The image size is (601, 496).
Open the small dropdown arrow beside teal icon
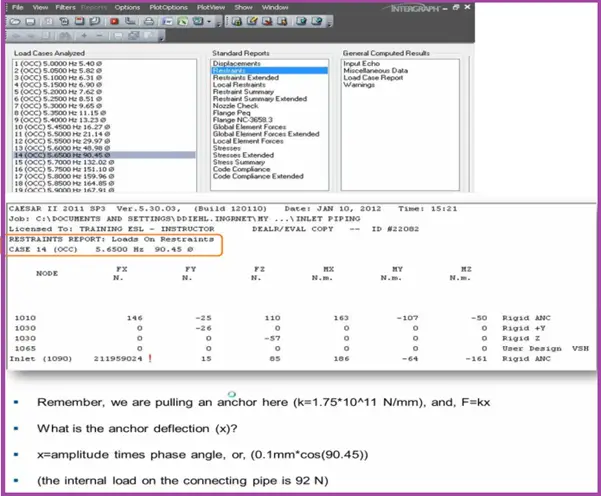[x=209, y=22]
